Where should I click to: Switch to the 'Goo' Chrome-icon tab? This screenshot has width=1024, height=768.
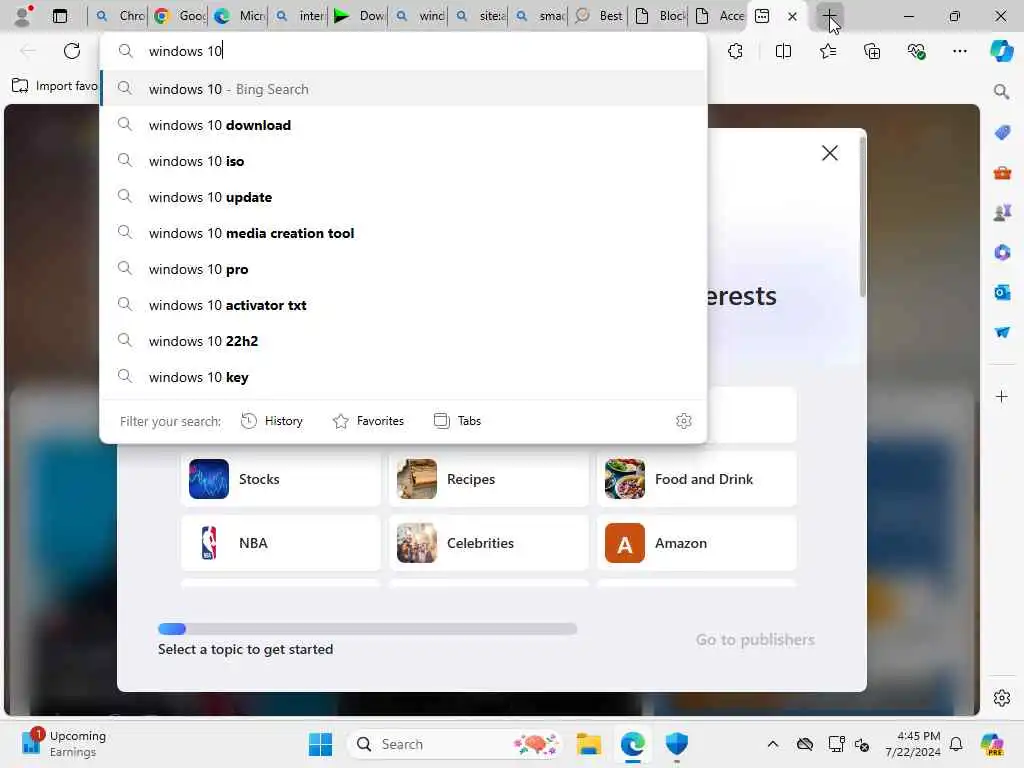180,16
